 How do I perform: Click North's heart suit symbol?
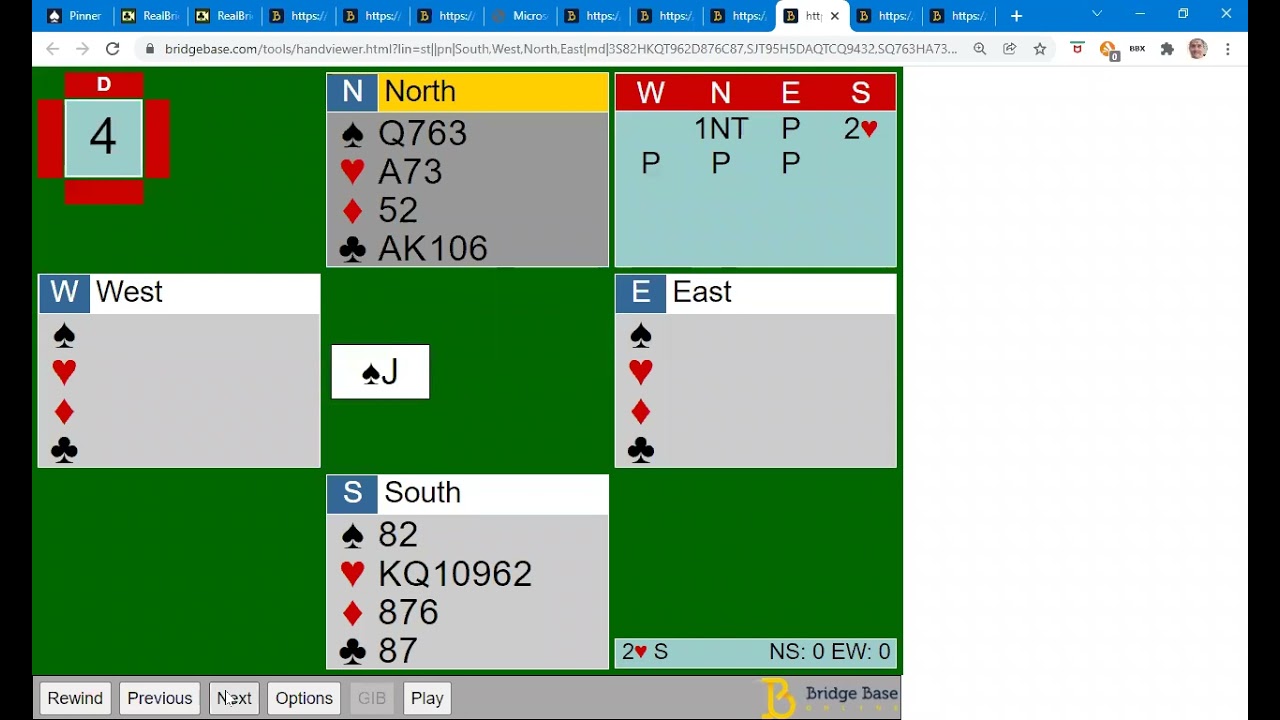tap(352, 172)
